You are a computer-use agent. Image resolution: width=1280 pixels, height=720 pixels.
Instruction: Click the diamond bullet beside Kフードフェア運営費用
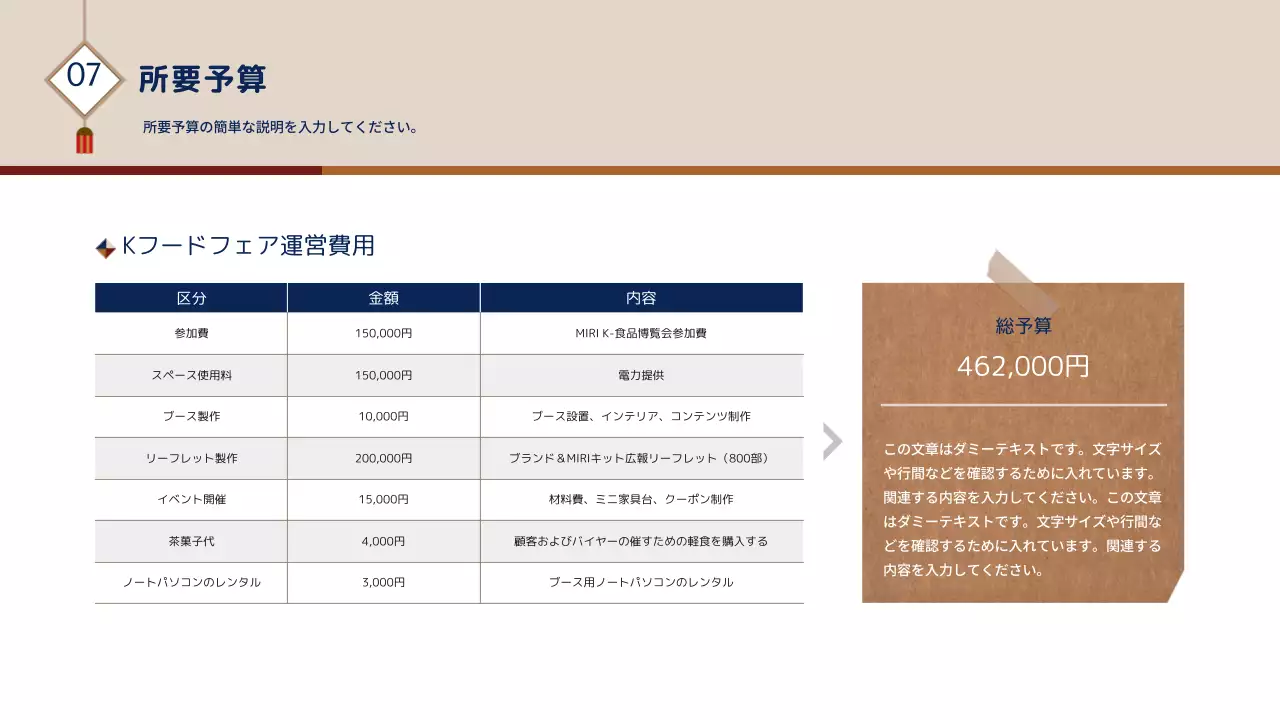click(105, 248)
